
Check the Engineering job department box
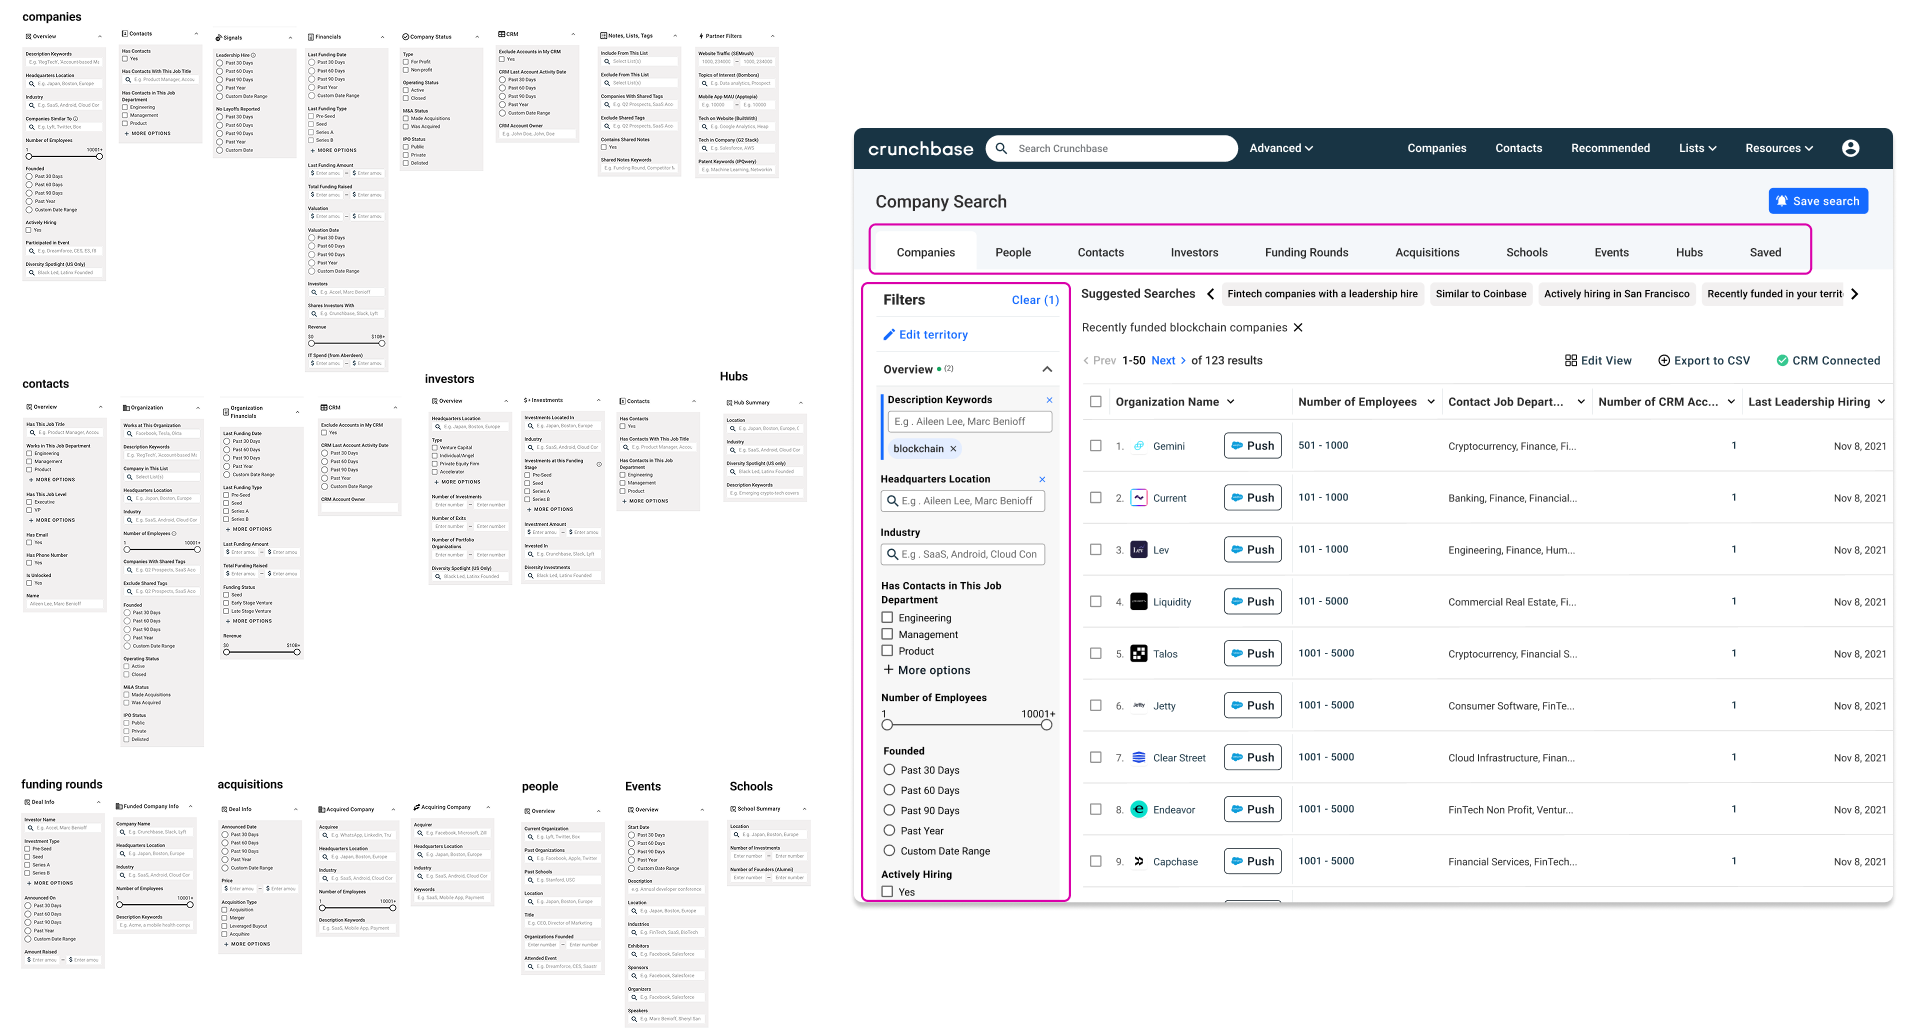tap(887, 618)
